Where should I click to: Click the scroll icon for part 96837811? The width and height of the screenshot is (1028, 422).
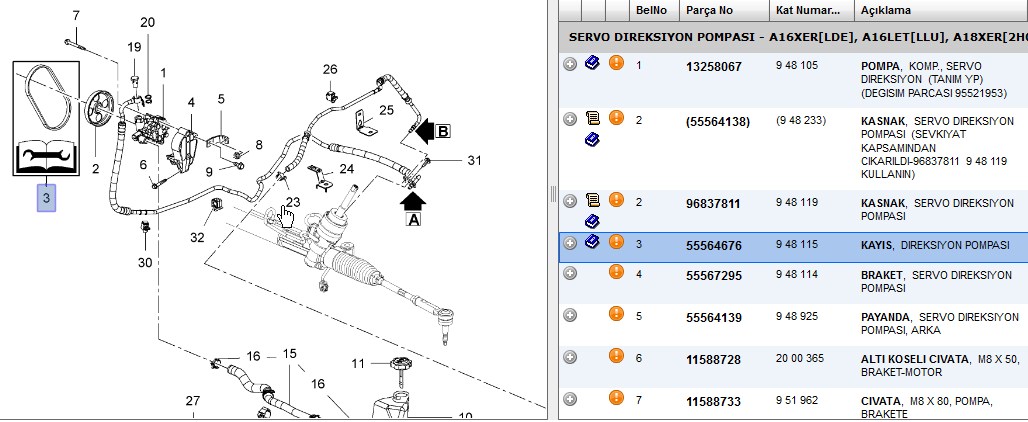pyautogui.click(x=592, y=200)
